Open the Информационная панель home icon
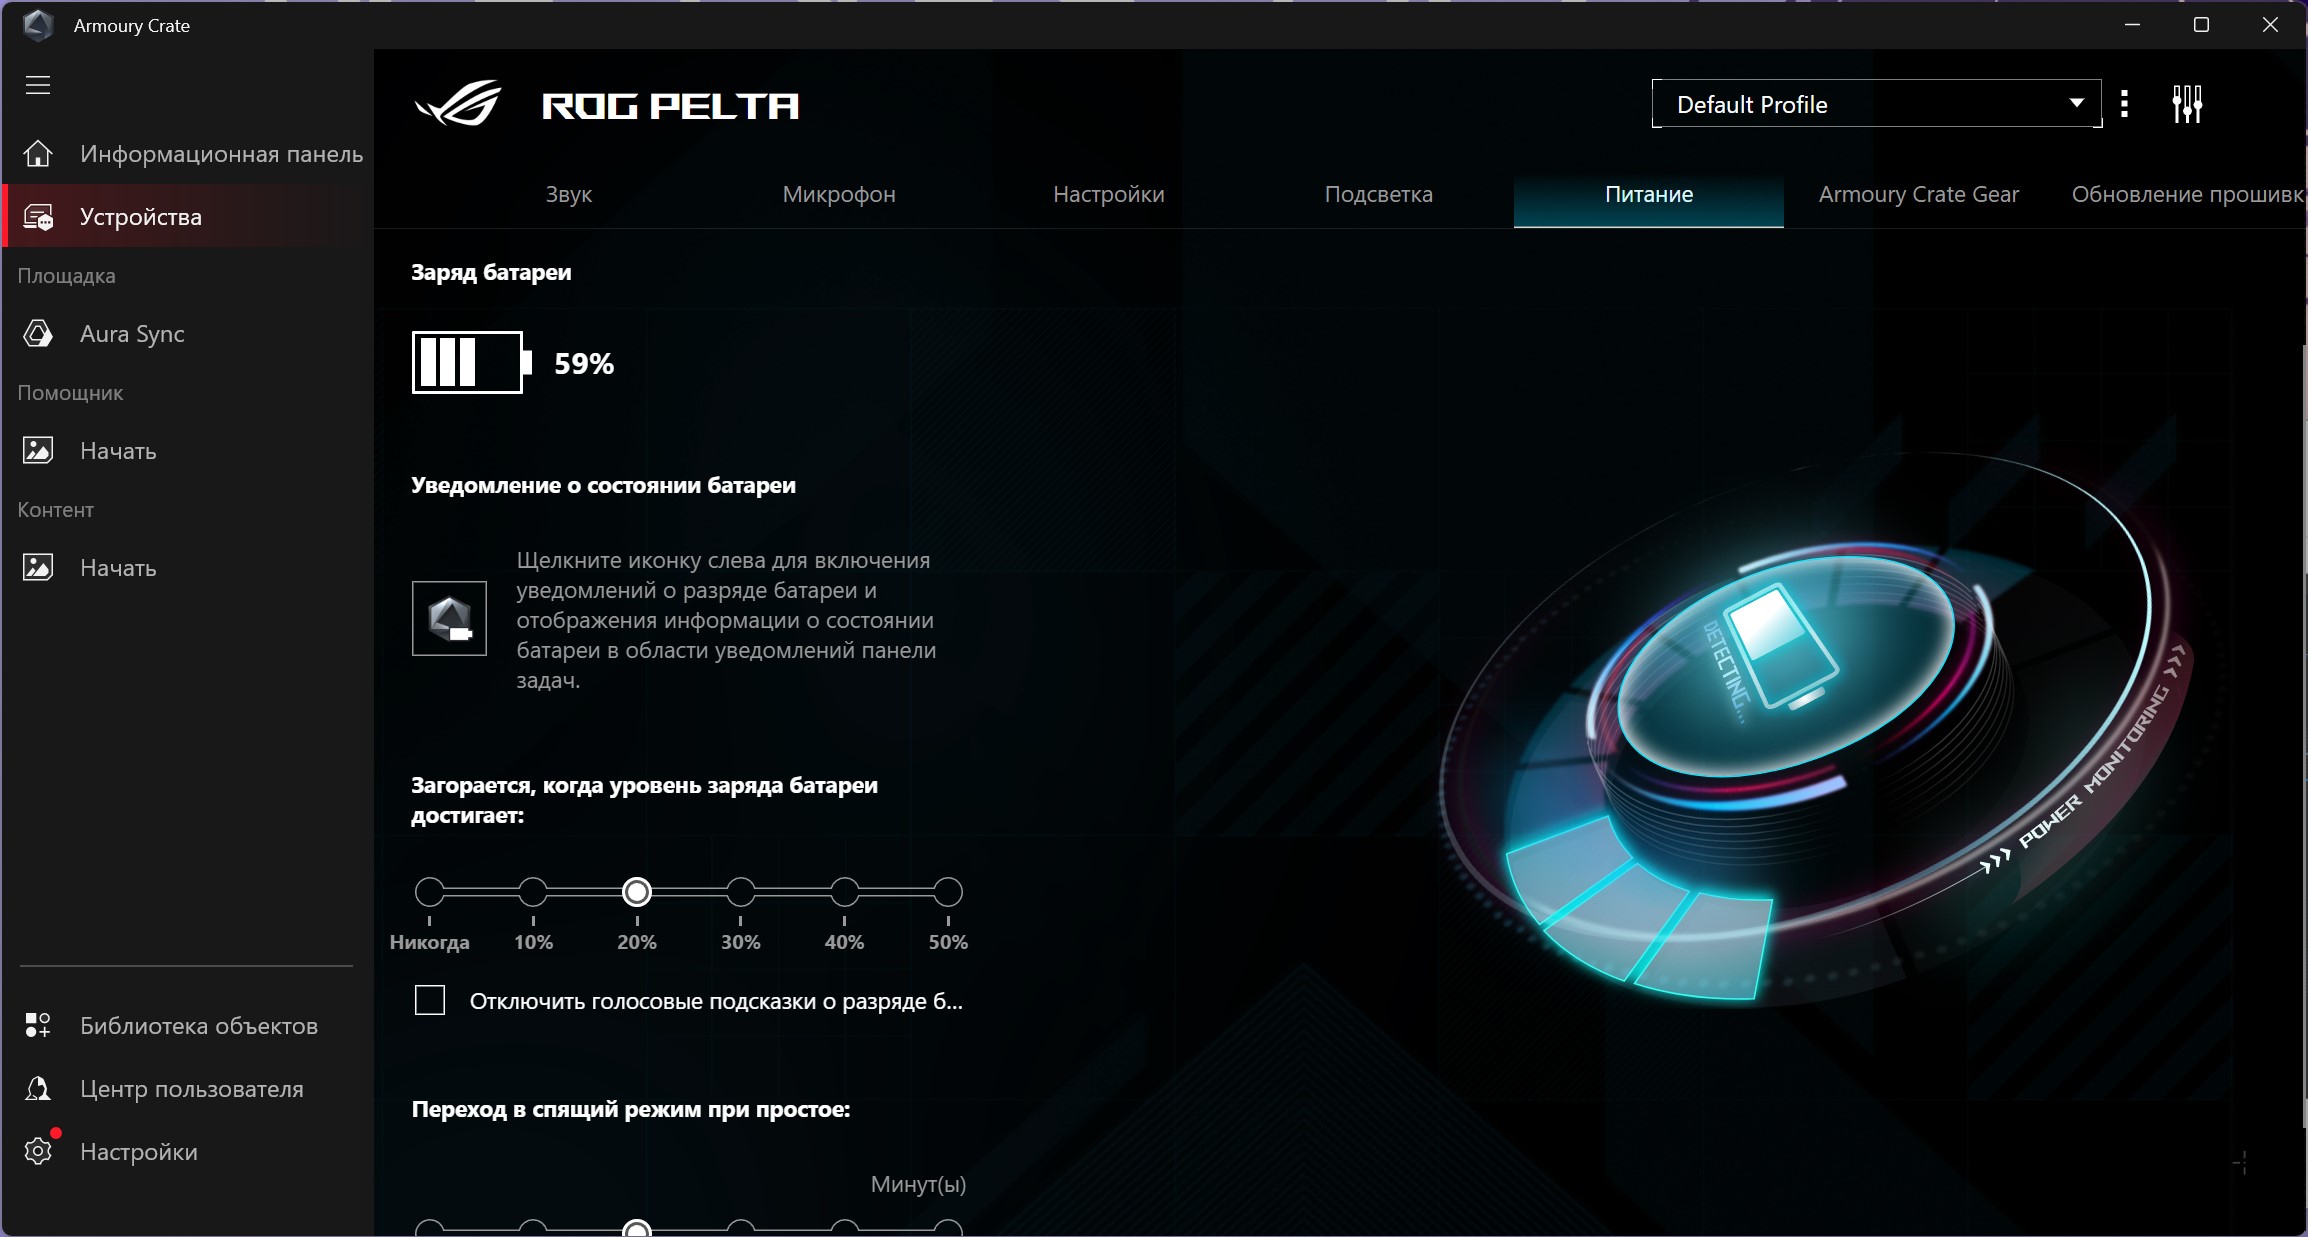The height and width of the screenshot is (1237, 2308). [38, 154]
